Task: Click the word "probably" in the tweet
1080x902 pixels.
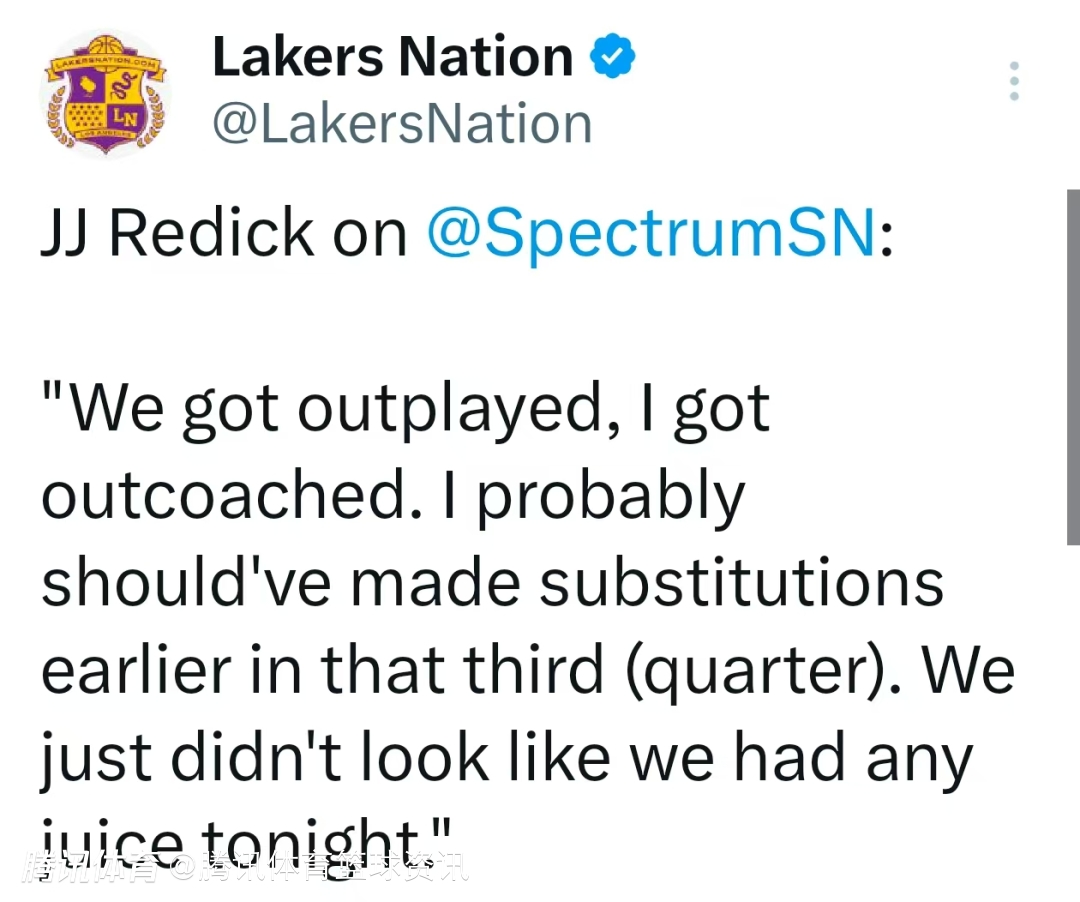Action: pos(610,495)
